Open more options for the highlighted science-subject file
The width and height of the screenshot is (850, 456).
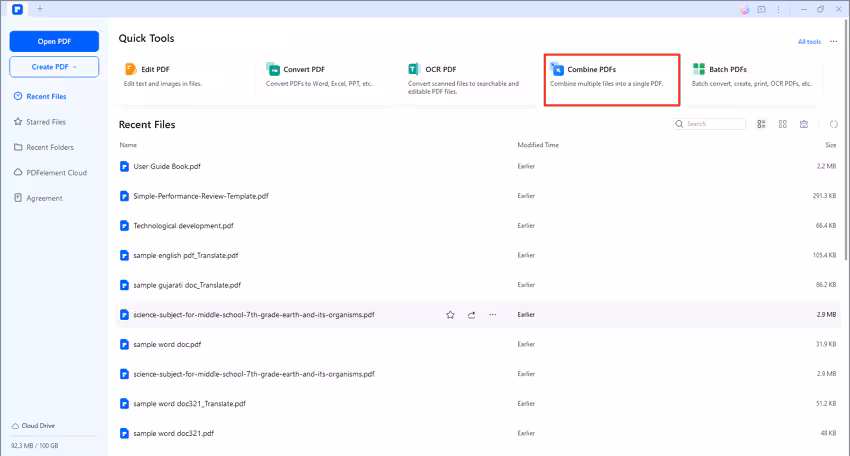[492, 315]
